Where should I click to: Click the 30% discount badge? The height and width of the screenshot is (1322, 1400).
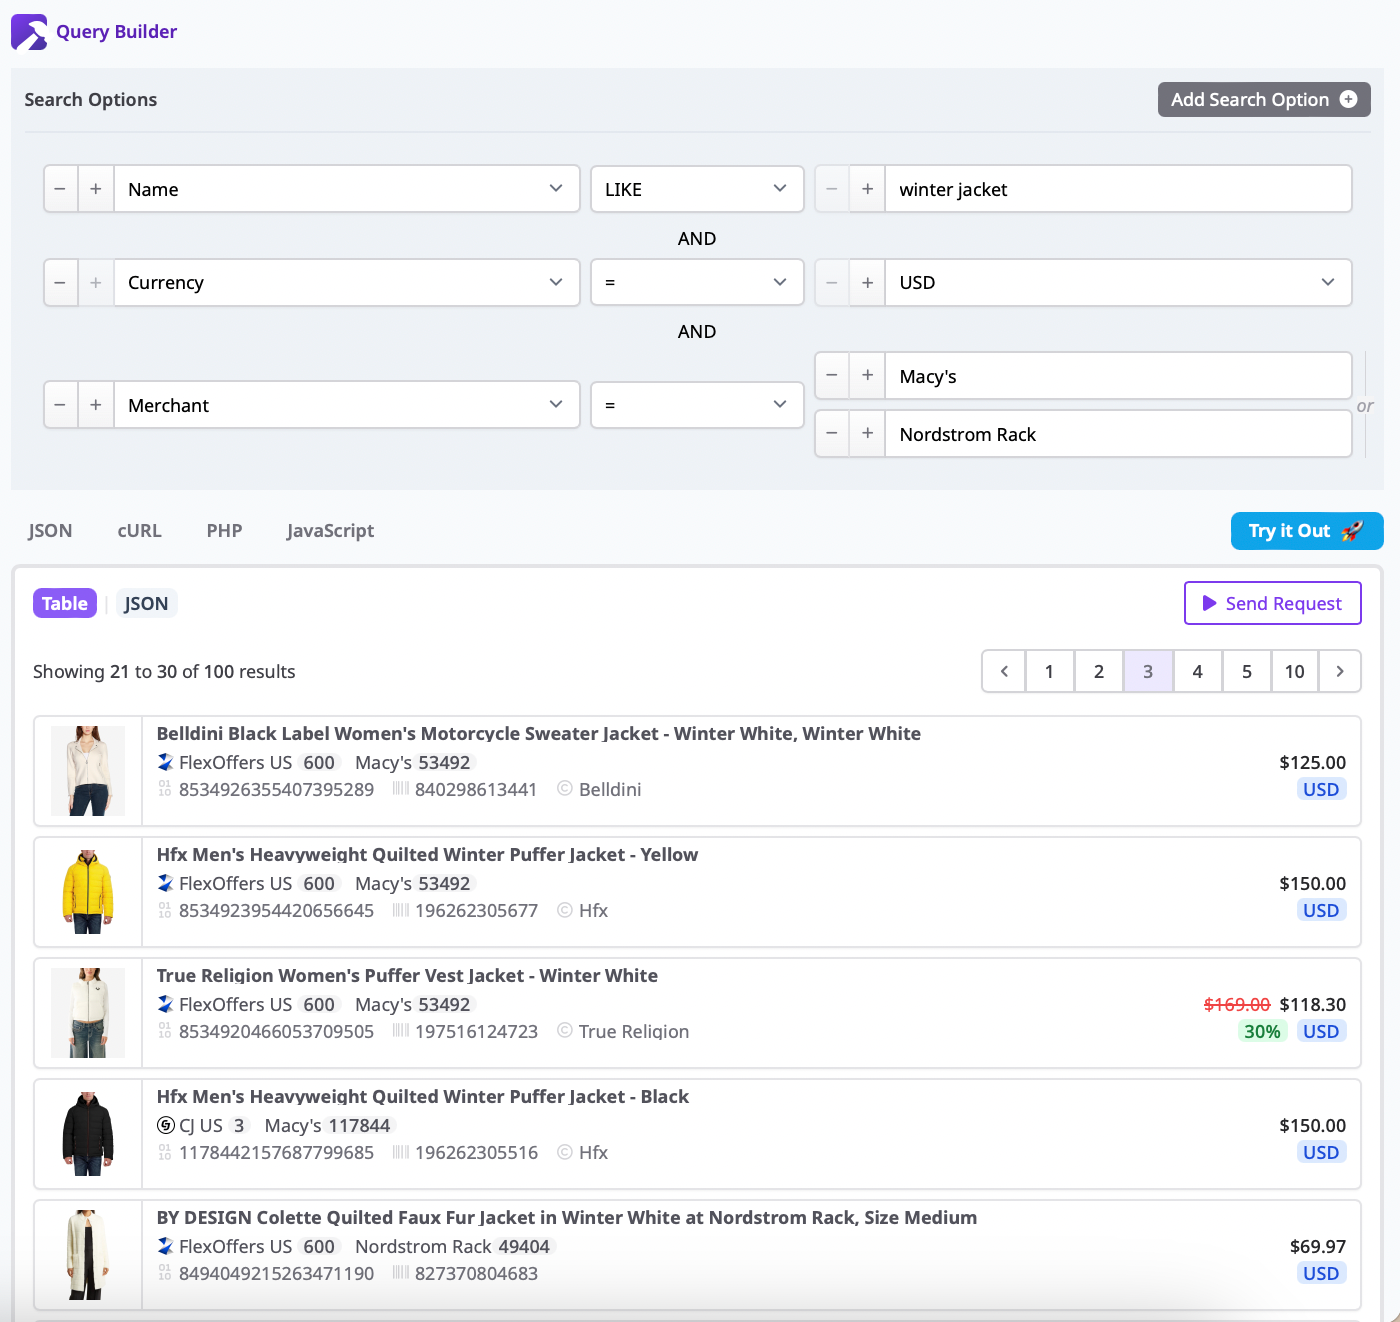click(x=1262, y=1031)
